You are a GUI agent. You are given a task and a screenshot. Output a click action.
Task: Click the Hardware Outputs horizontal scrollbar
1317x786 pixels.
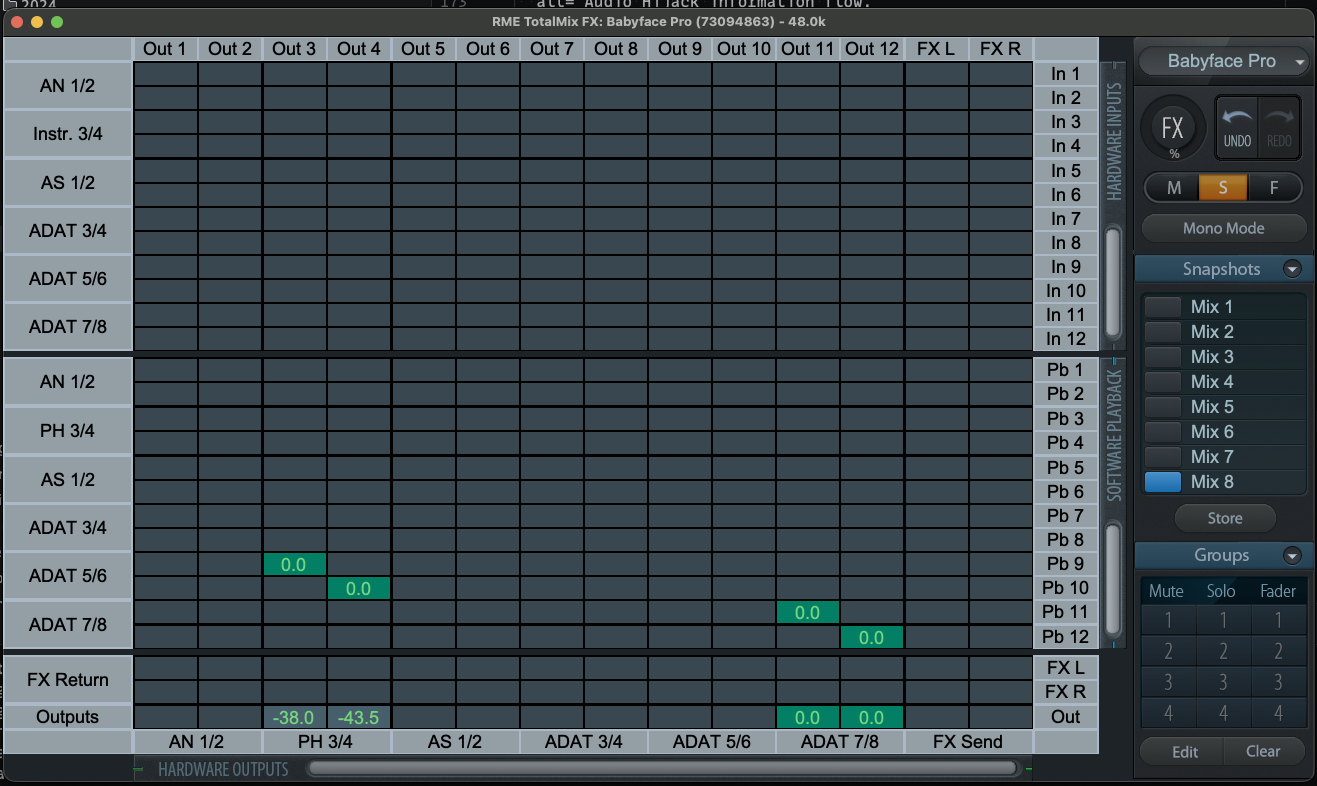point(663,768)
